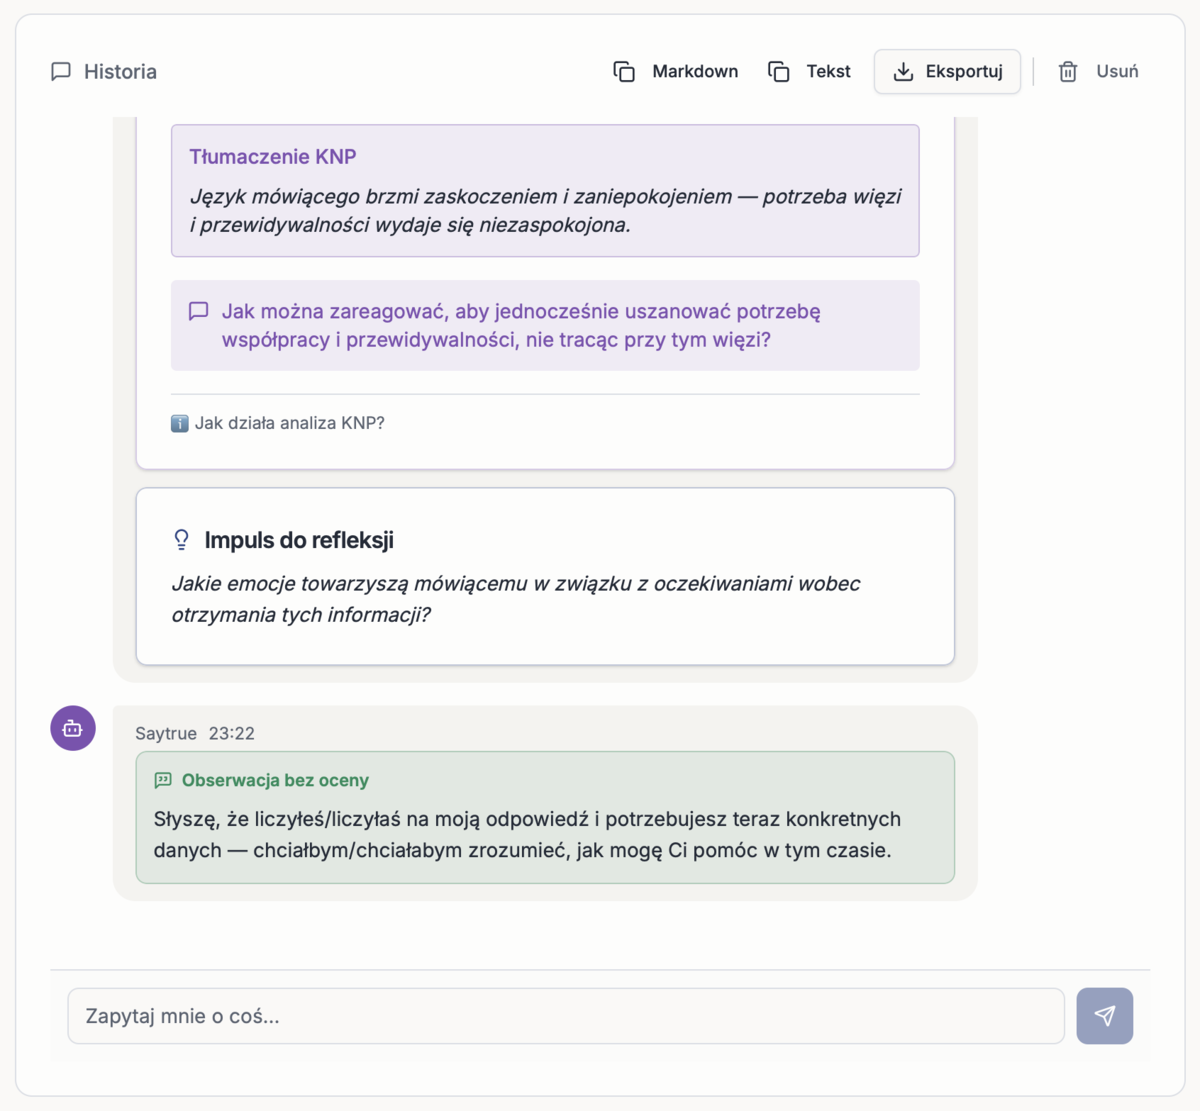This screenshot has height=1111, width=1200.
Task: Click the Historia heading text
Action: [x=120, y=71]
